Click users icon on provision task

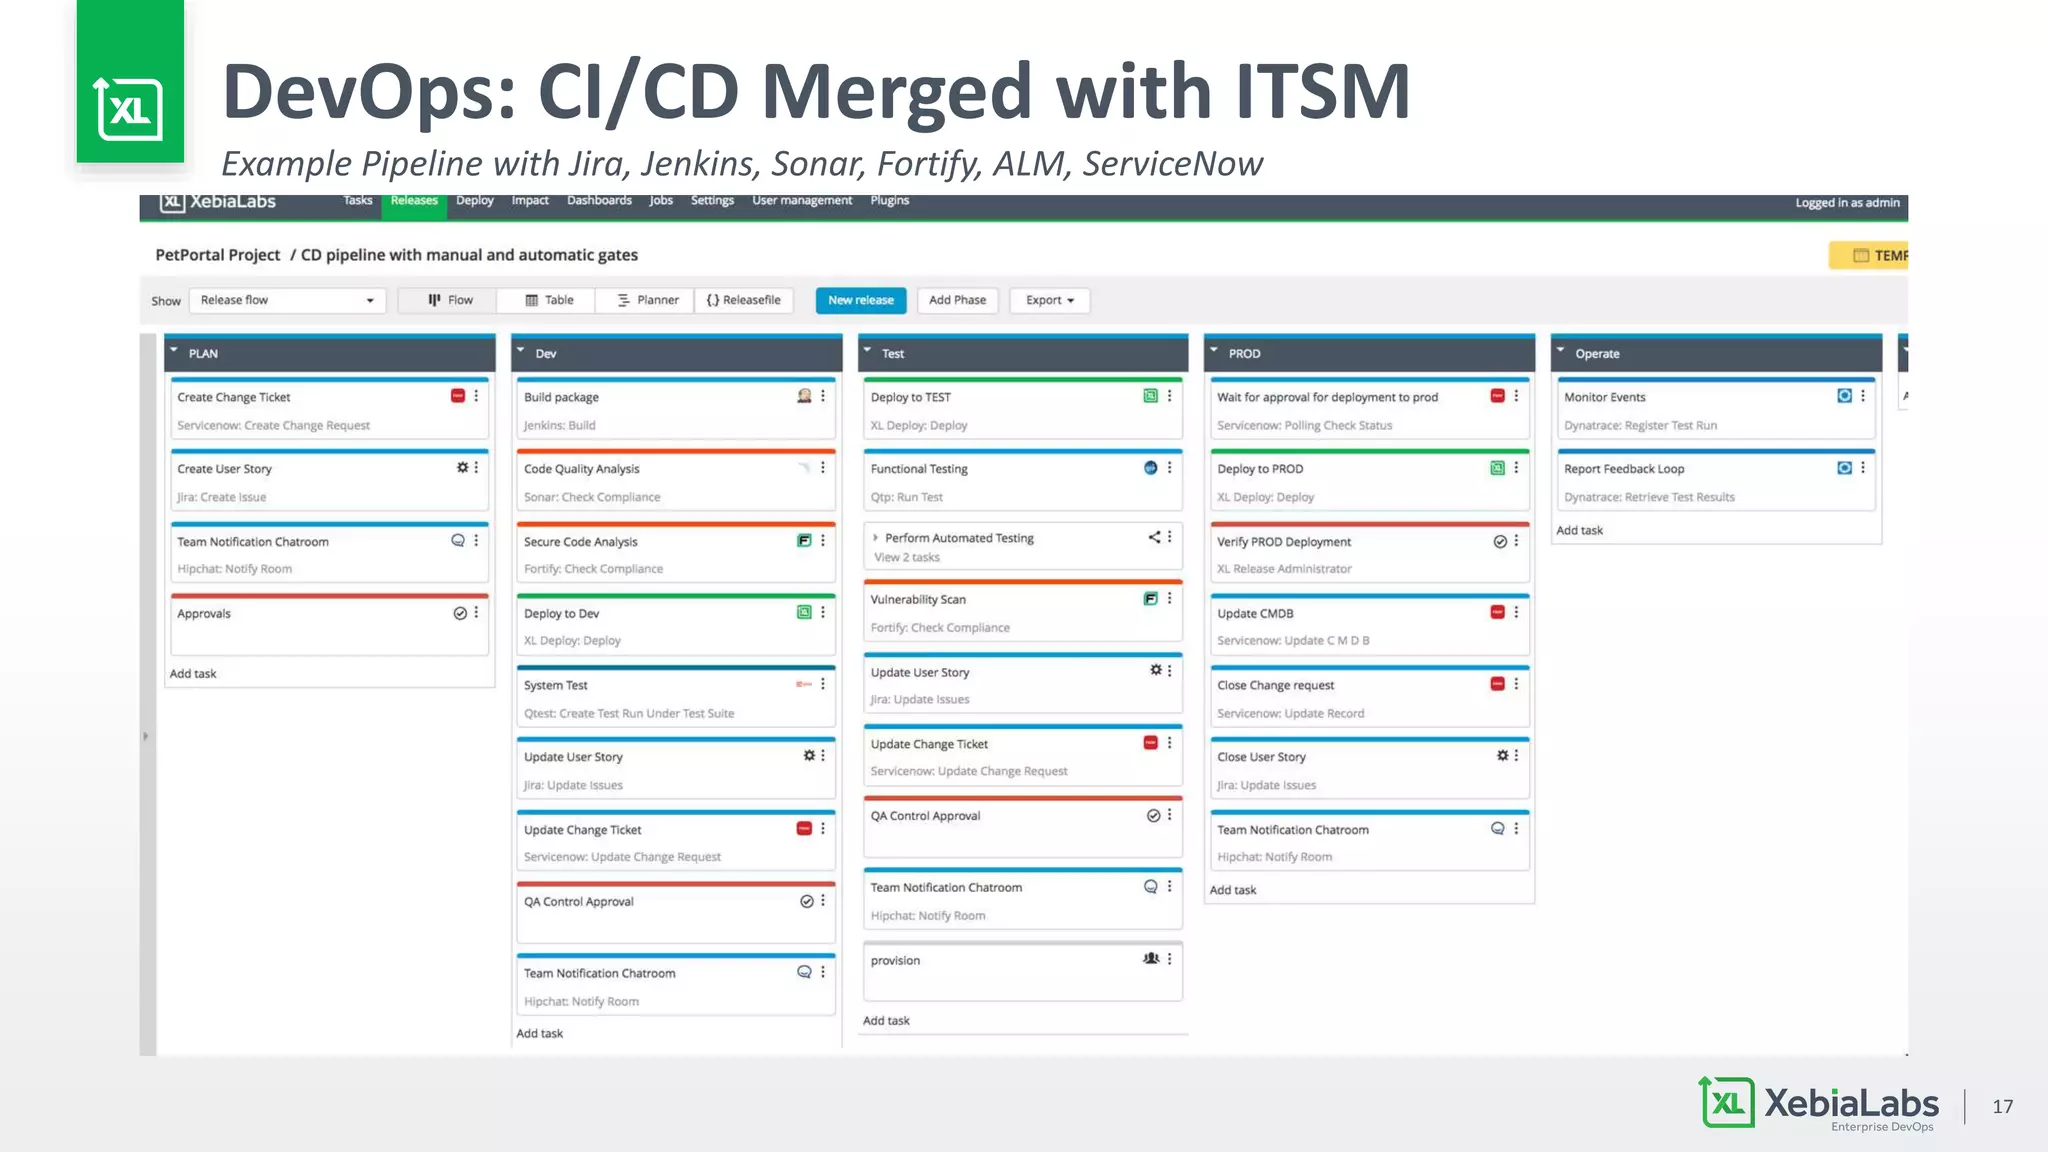(x=1151, y=958)
